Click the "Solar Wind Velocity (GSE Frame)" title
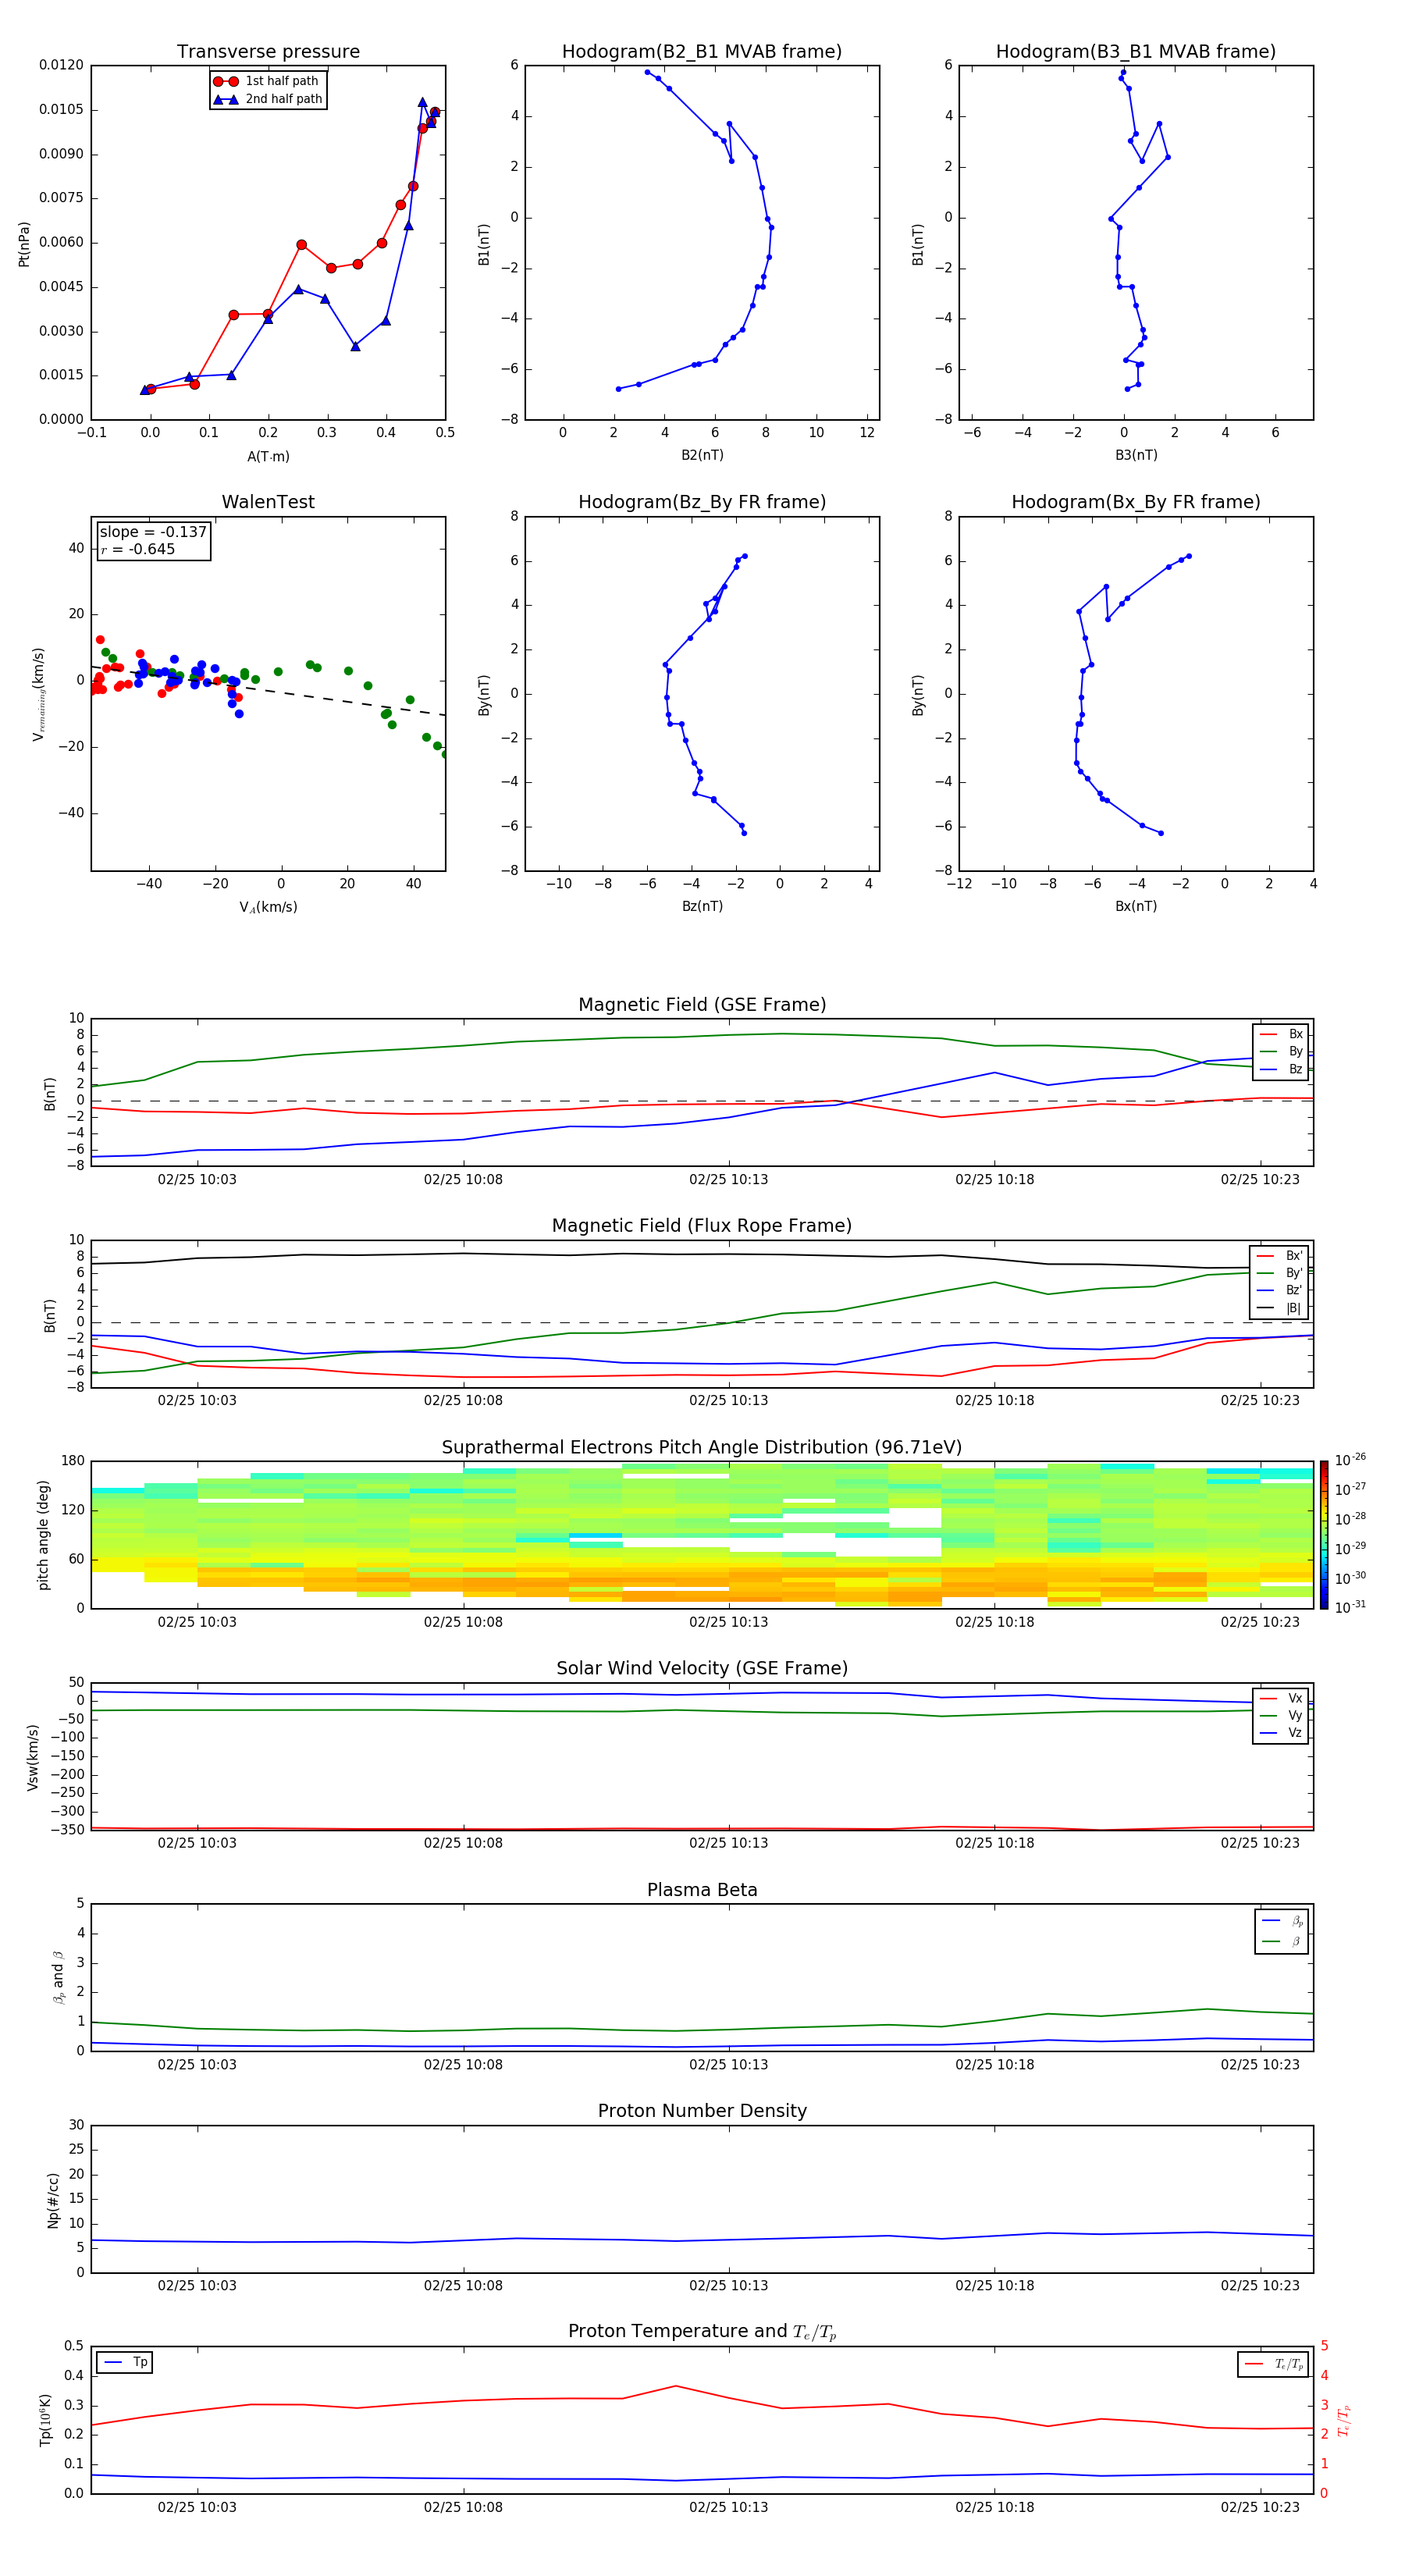1405x2576 pixels. click(x=702, y=1669)
